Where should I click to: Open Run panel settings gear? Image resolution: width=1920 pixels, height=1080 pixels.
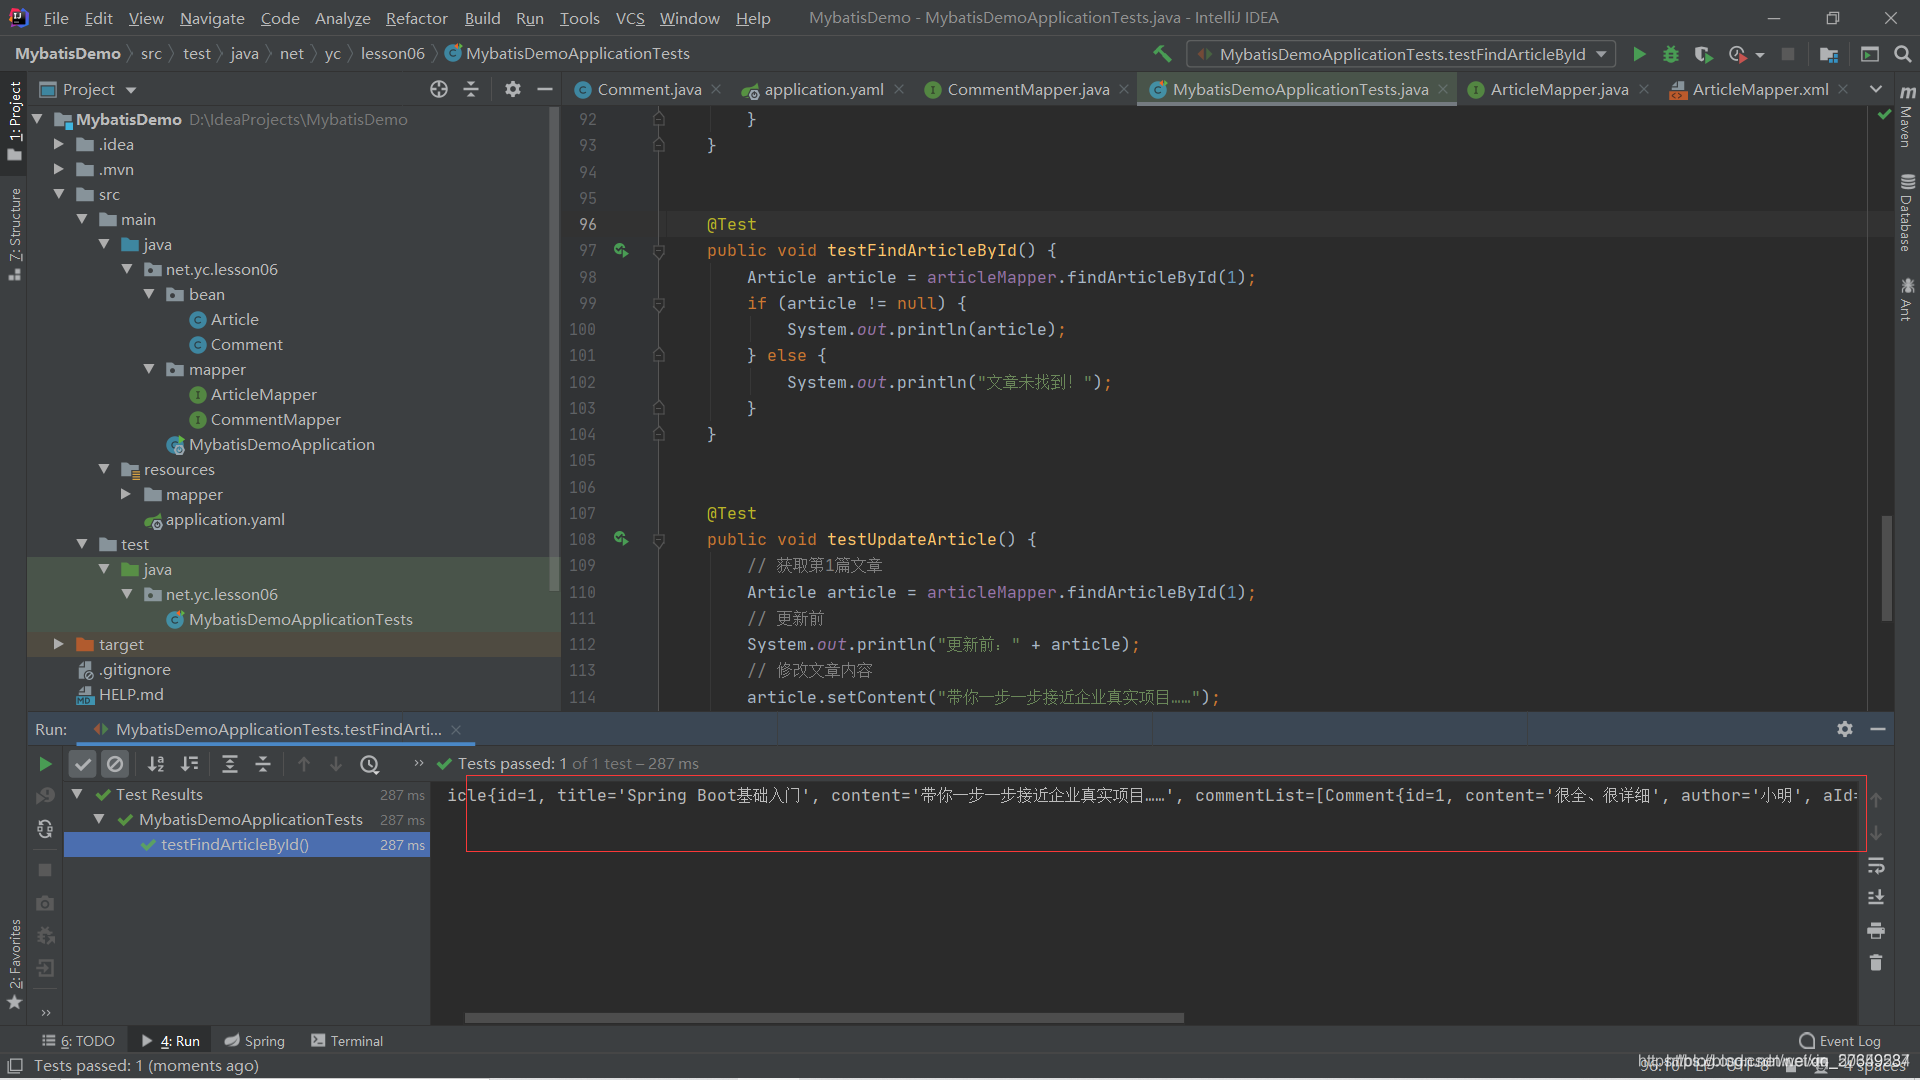point(1845,729)
